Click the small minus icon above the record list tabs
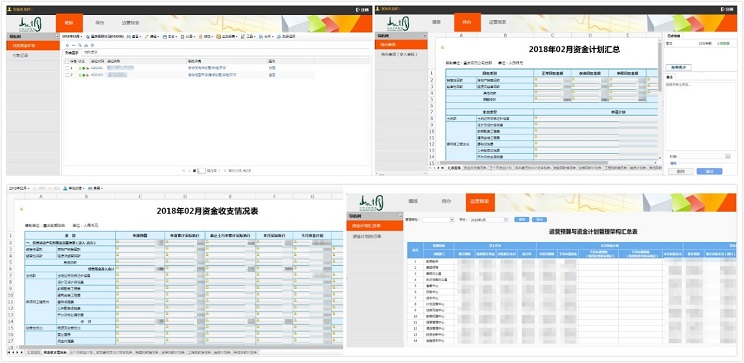Image resolution: width=744 pixels, height=363 pixels. tap(74, 46)
